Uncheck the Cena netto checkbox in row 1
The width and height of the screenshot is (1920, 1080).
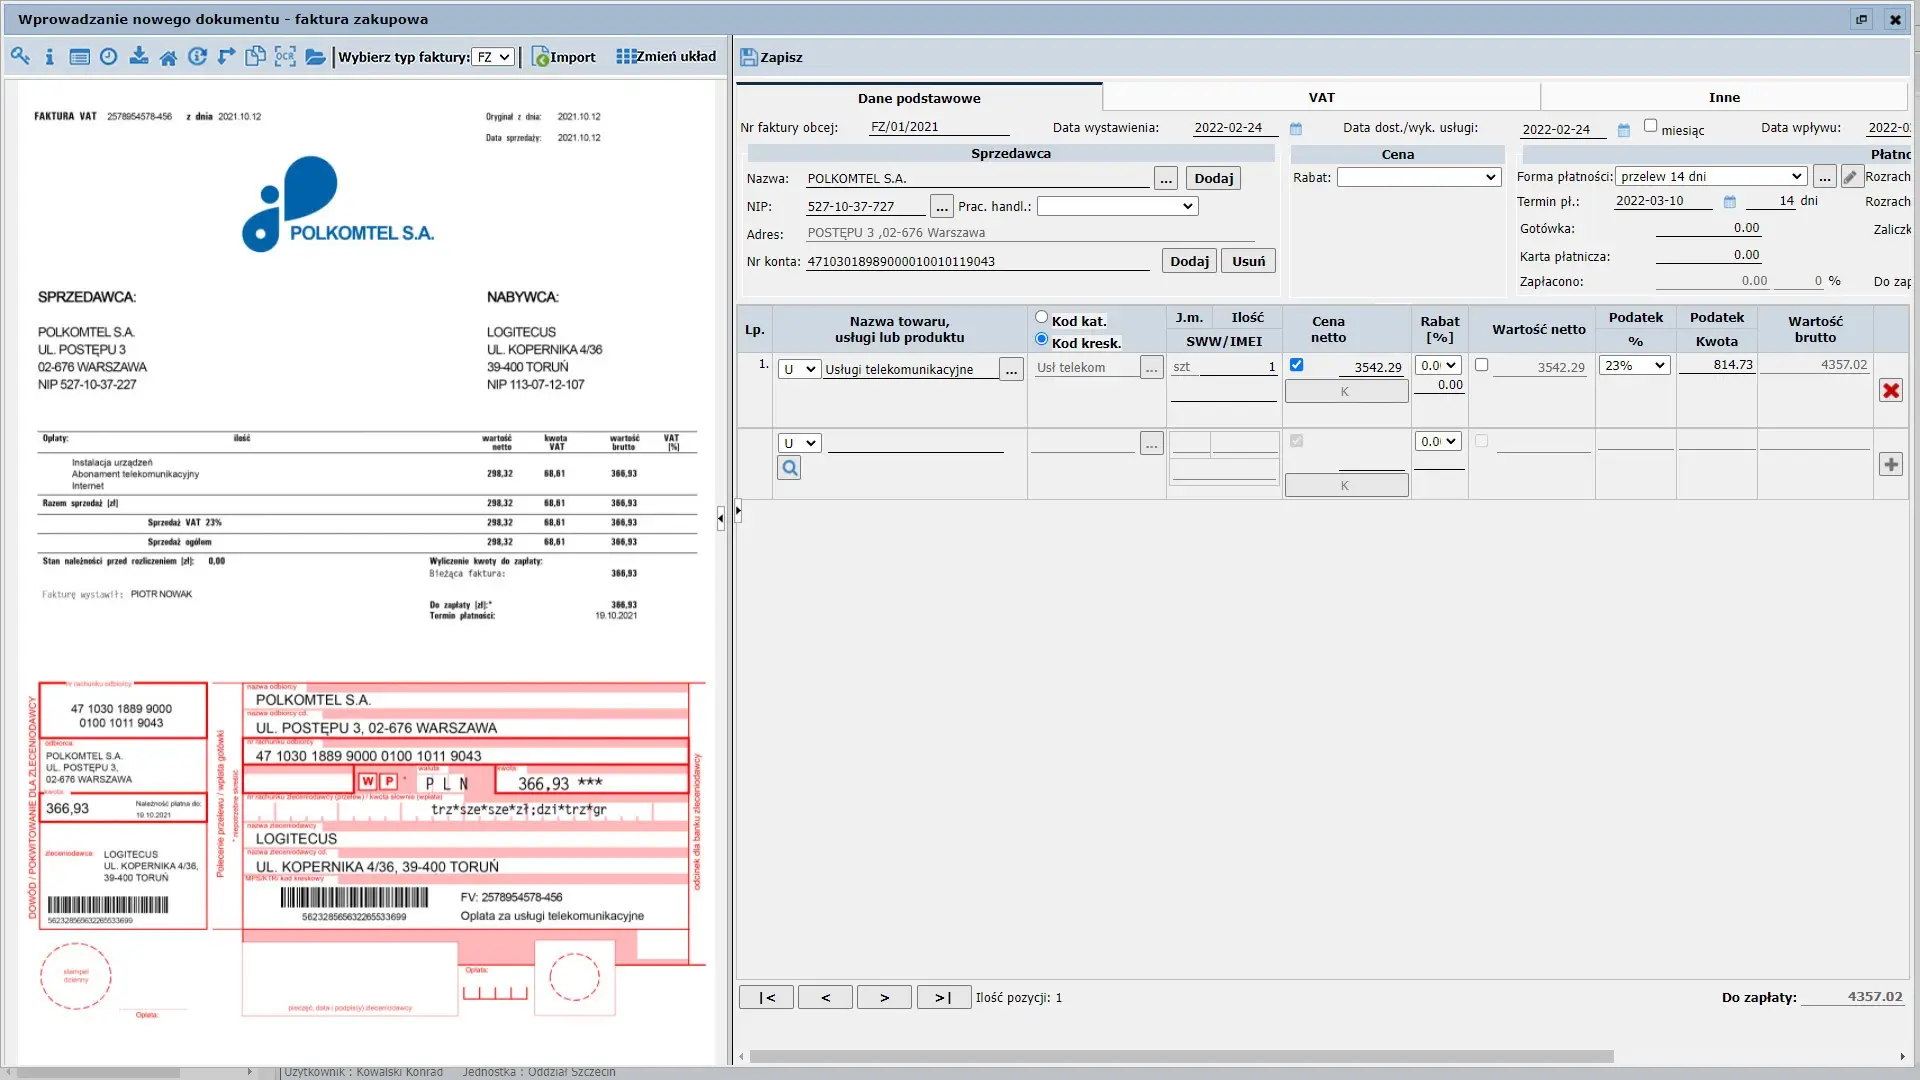point(1296,365)
